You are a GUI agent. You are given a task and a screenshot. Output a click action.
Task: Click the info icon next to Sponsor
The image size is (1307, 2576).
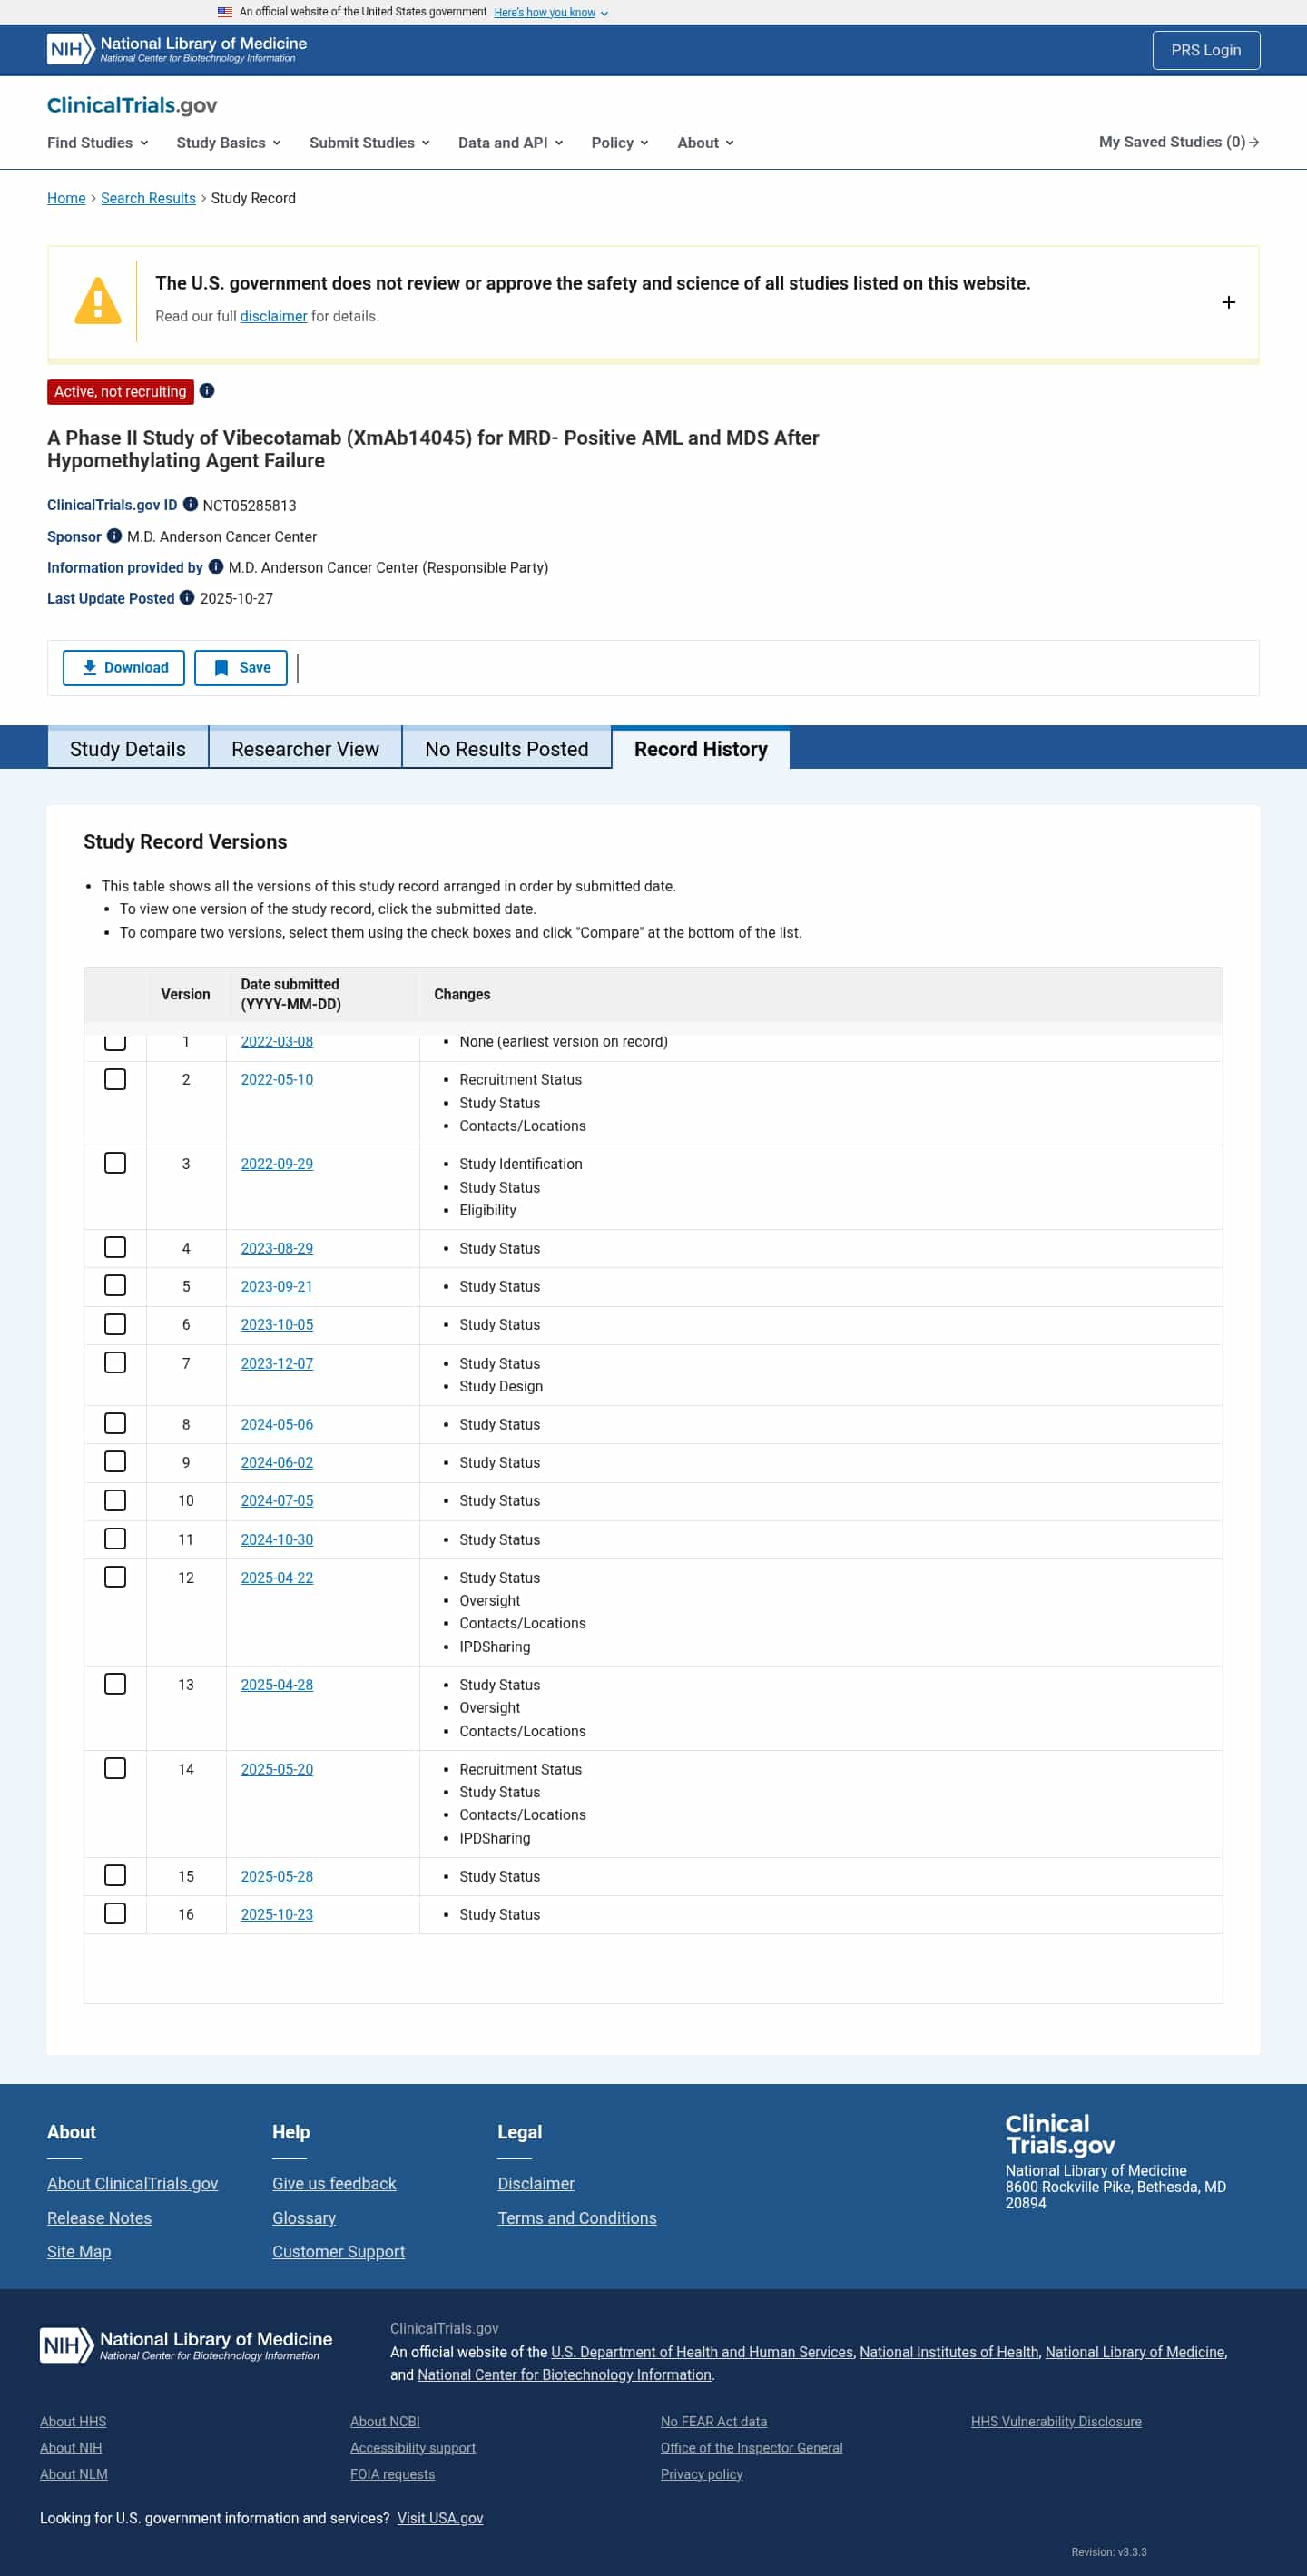click(x=114, y=536)
